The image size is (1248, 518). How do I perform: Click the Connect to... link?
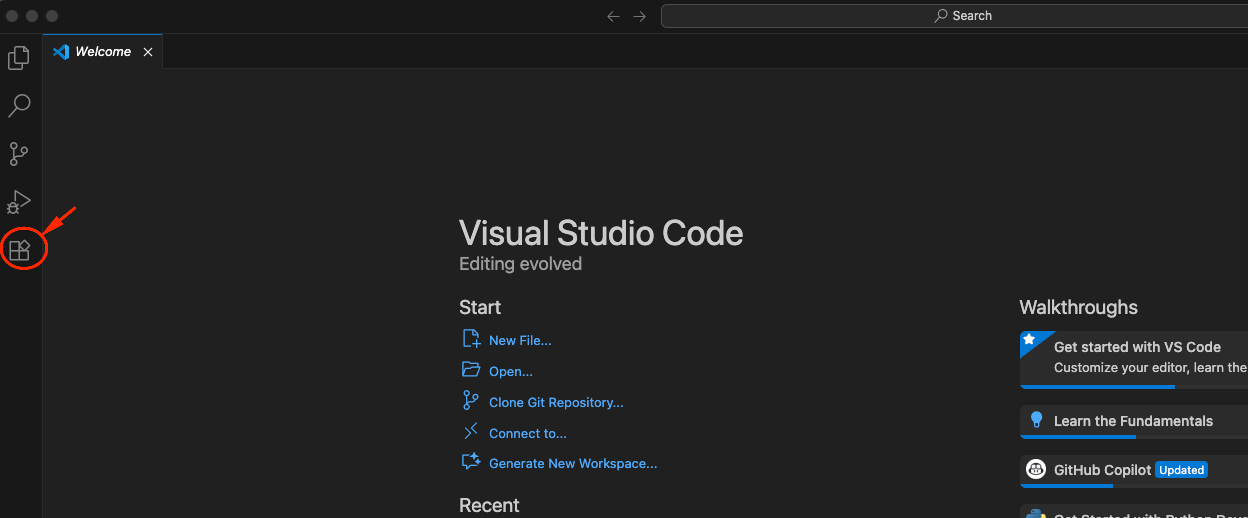(528, 434)
